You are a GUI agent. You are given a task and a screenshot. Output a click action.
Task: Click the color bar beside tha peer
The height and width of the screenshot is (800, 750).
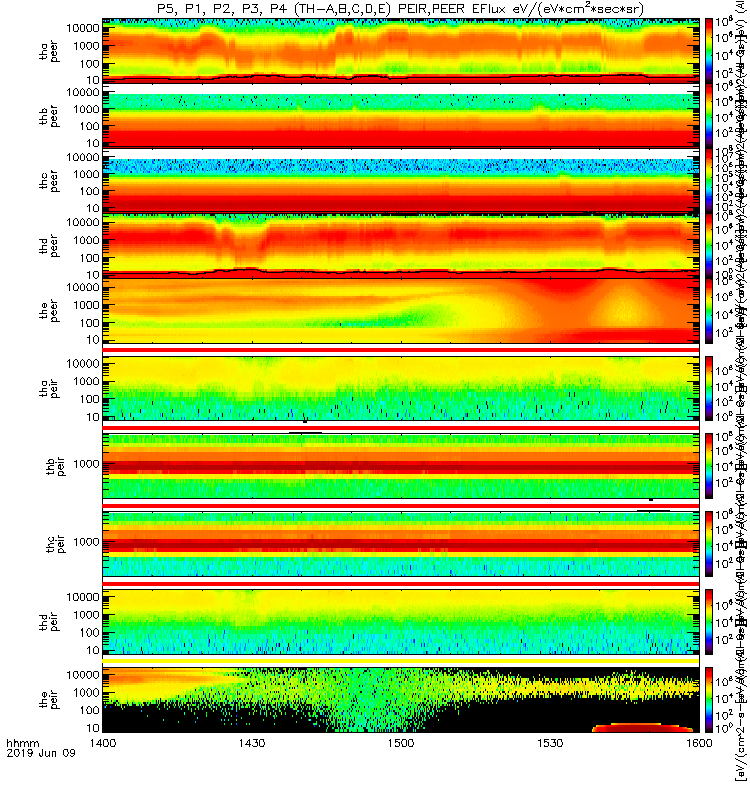[709, 51]
